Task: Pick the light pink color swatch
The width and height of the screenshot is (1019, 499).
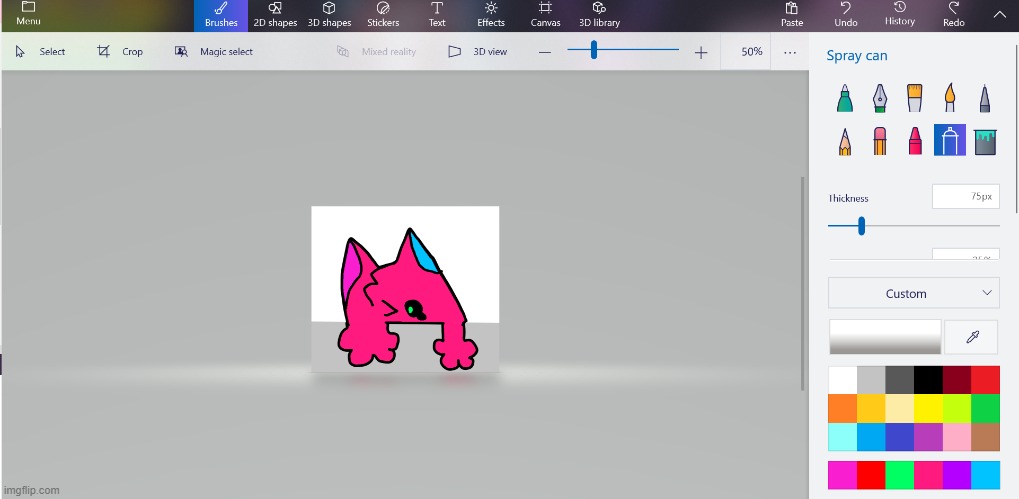Action: (x=957, y=437)
